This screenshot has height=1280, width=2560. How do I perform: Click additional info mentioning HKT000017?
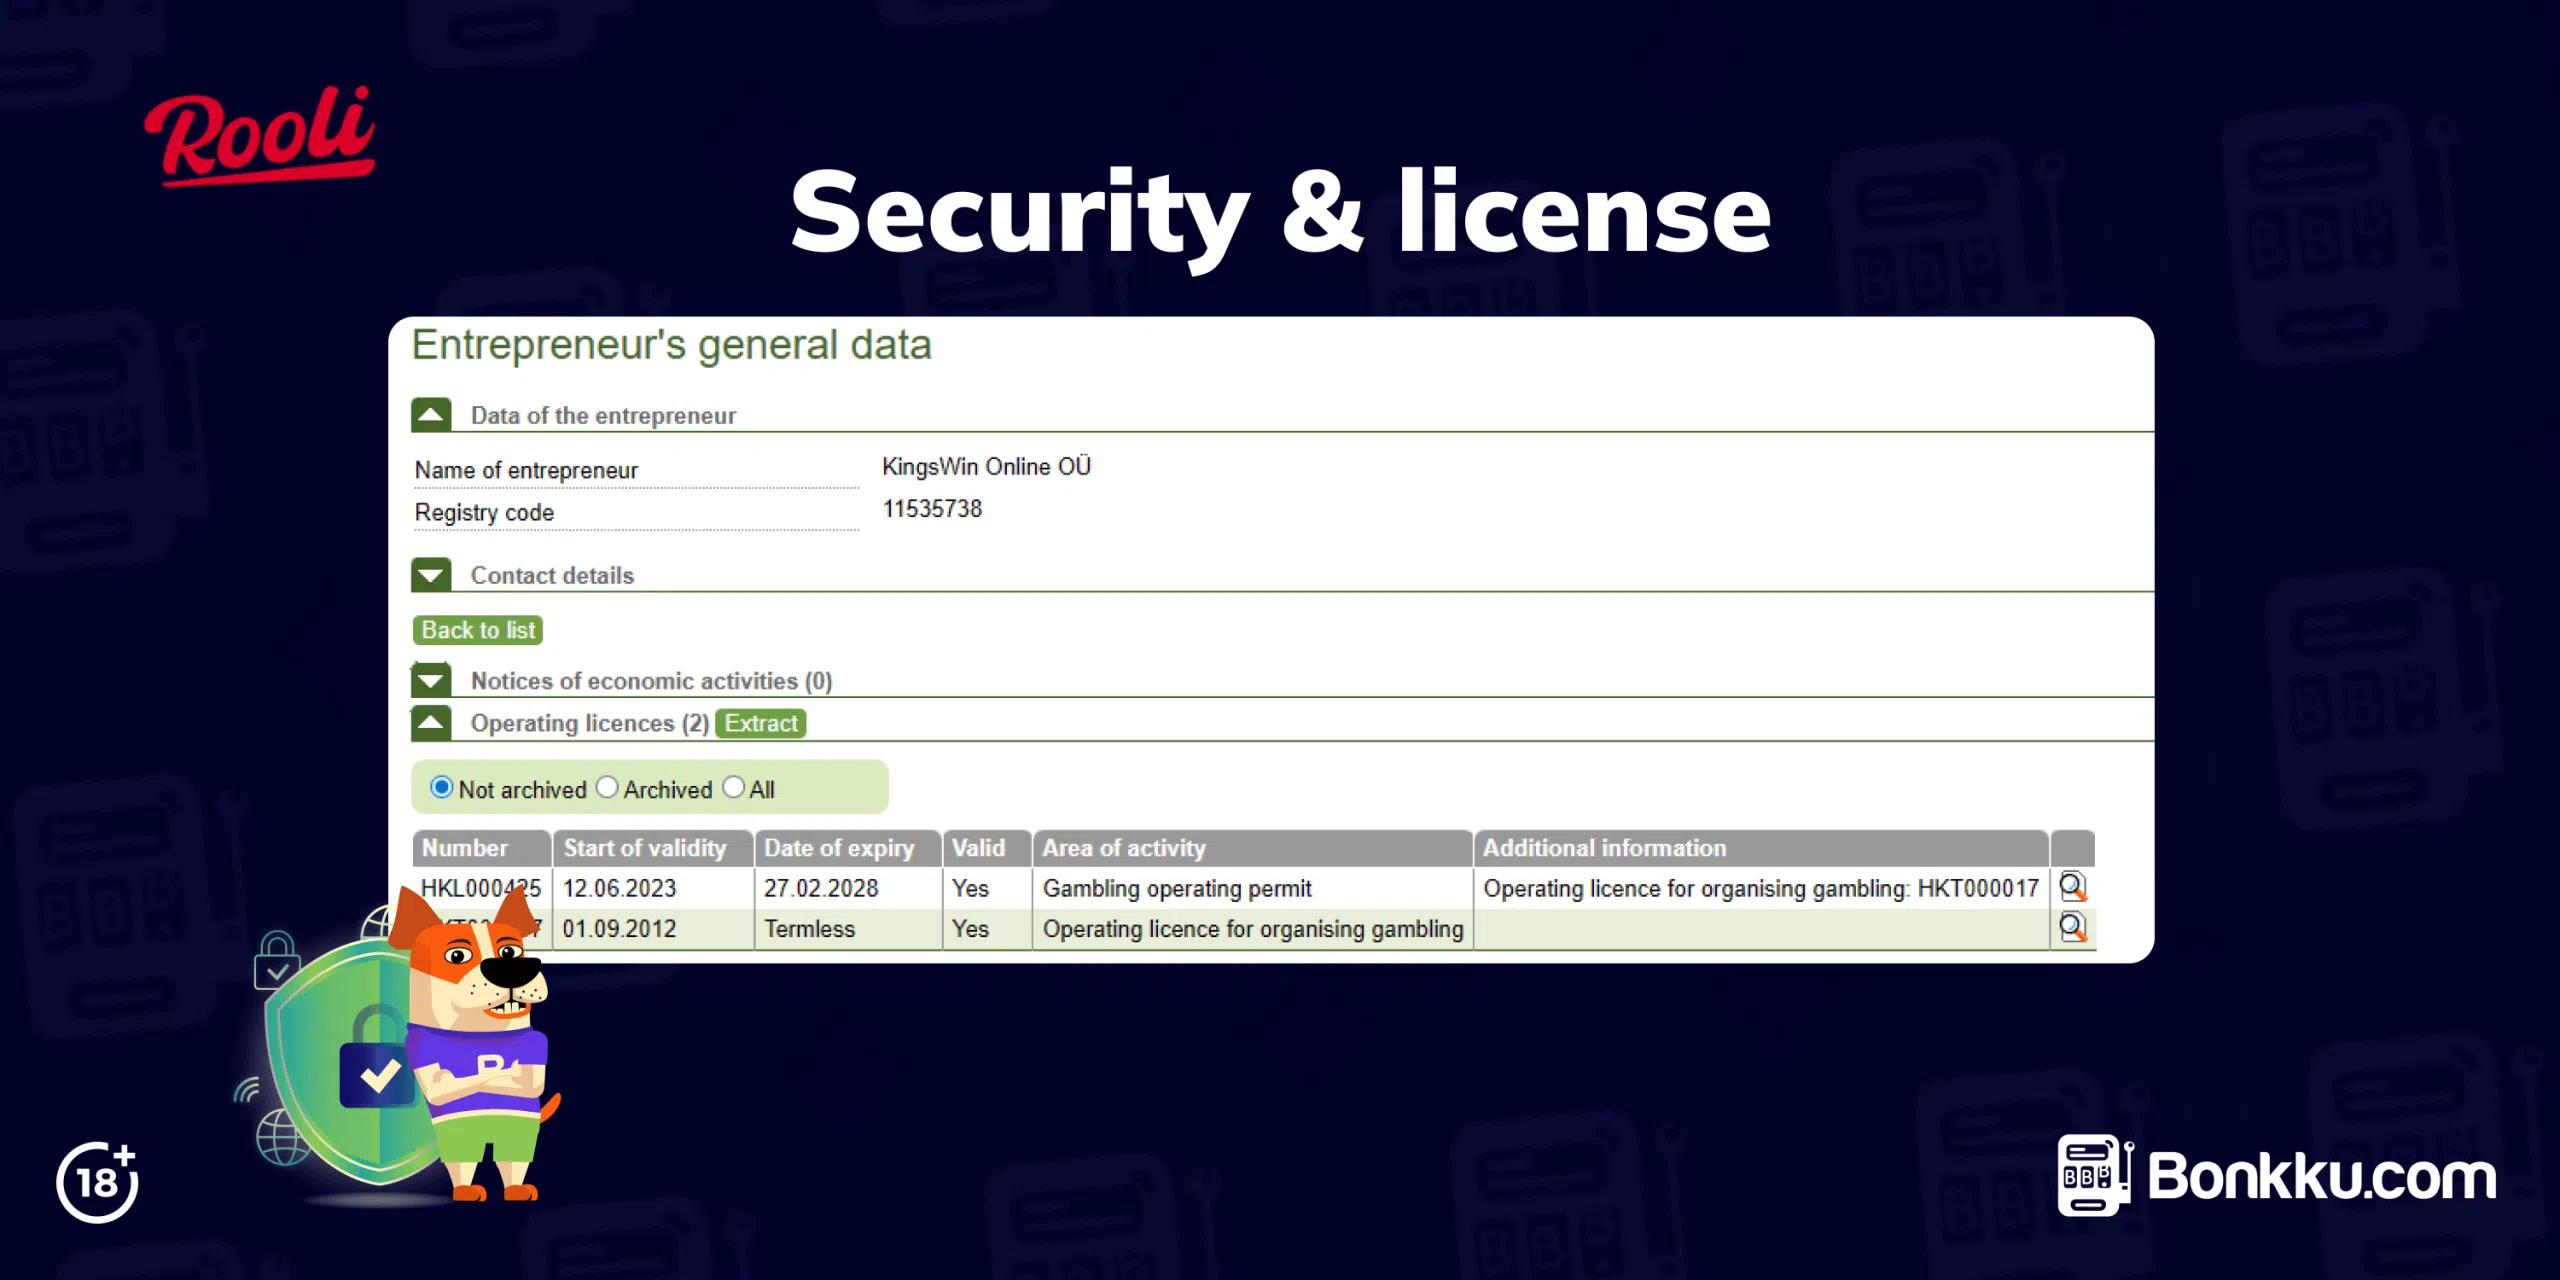[1760, 888]
